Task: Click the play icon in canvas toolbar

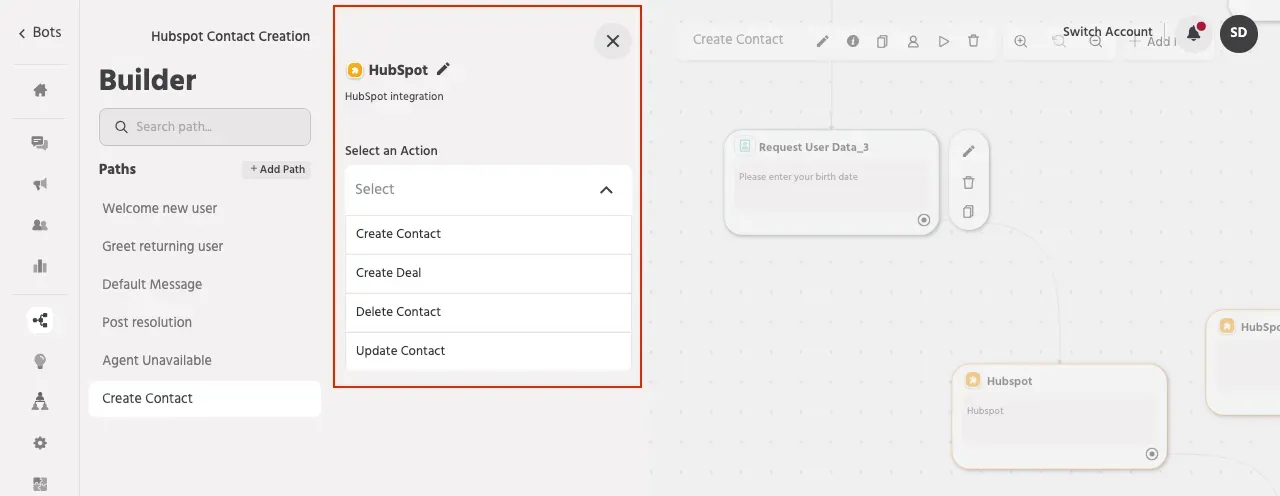Action: (x=944, y=41)
